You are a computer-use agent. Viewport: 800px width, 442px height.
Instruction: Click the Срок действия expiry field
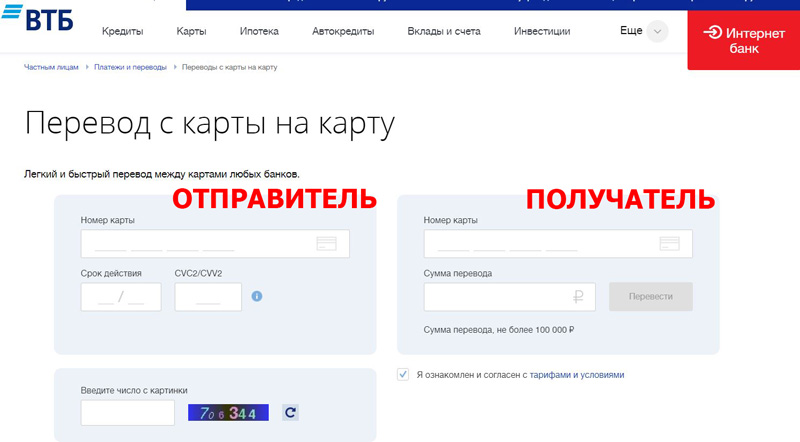121,297
